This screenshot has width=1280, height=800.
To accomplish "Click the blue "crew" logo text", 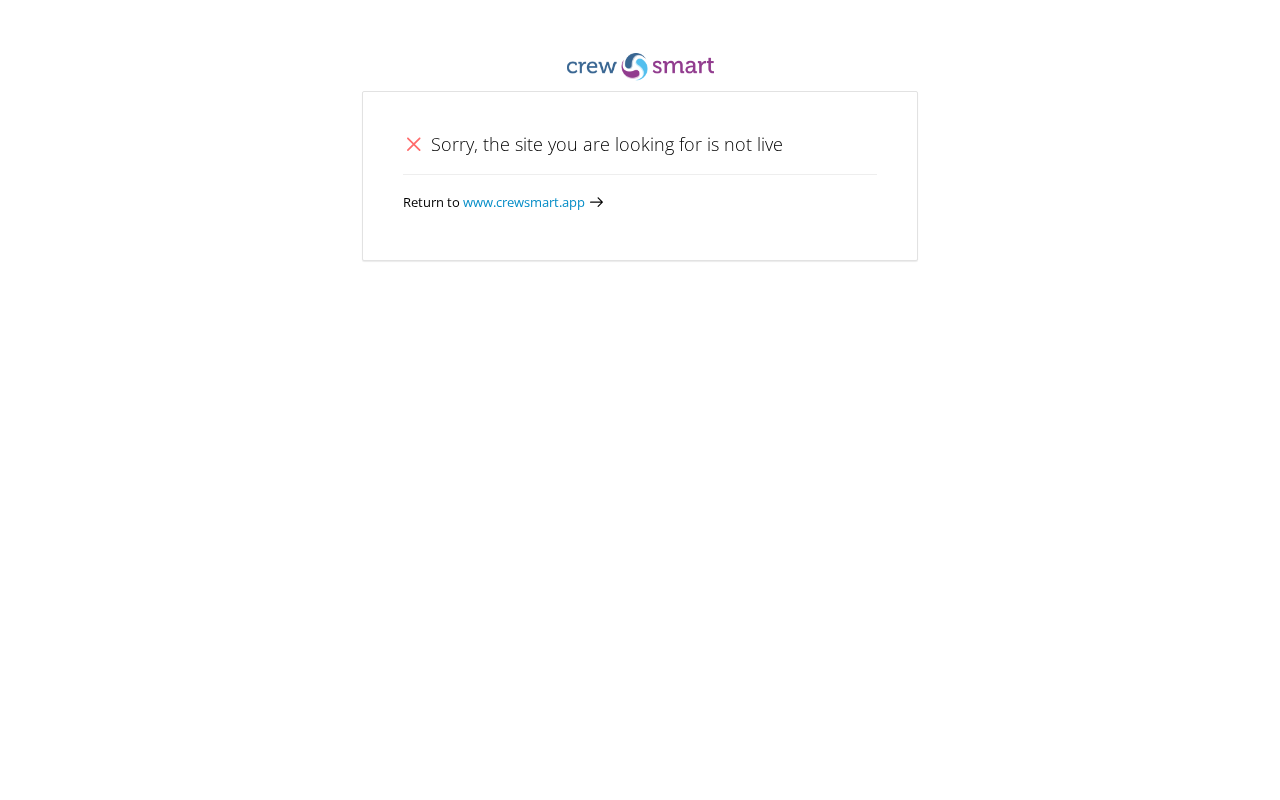I will click(x=591, y=67).
